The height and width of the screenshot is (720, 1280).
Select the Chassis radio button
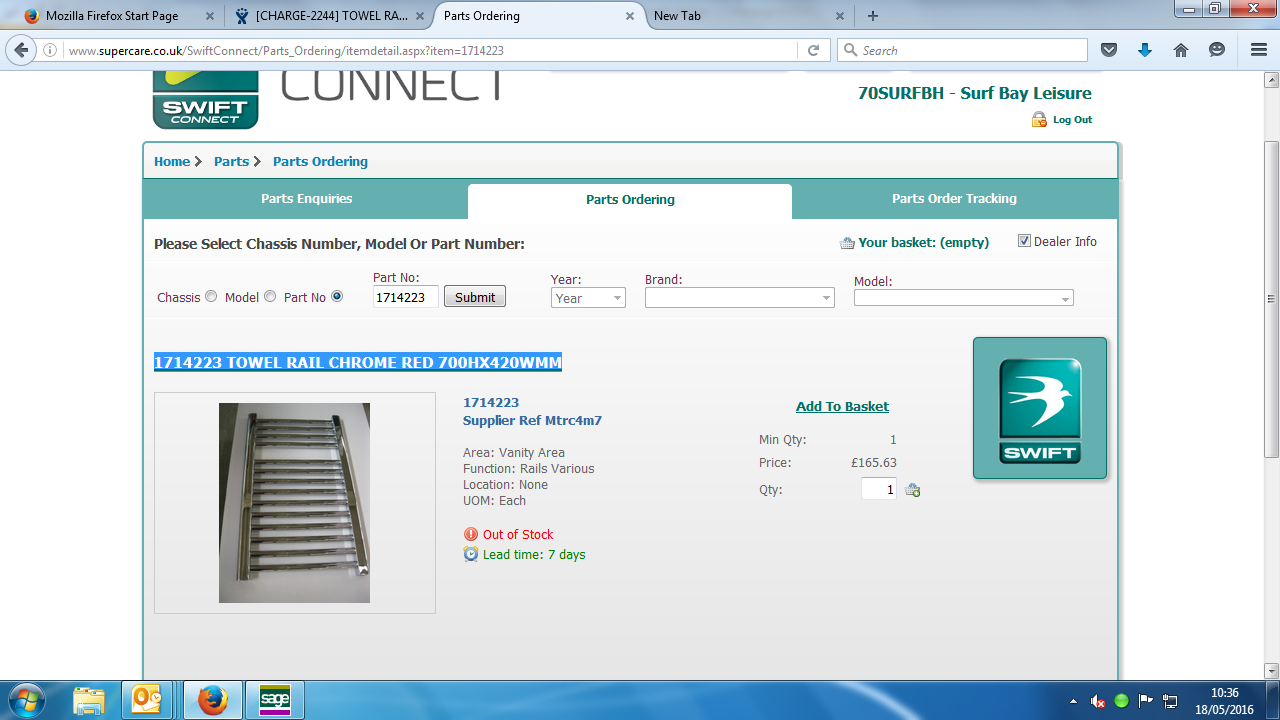click(x=211, y=296)
